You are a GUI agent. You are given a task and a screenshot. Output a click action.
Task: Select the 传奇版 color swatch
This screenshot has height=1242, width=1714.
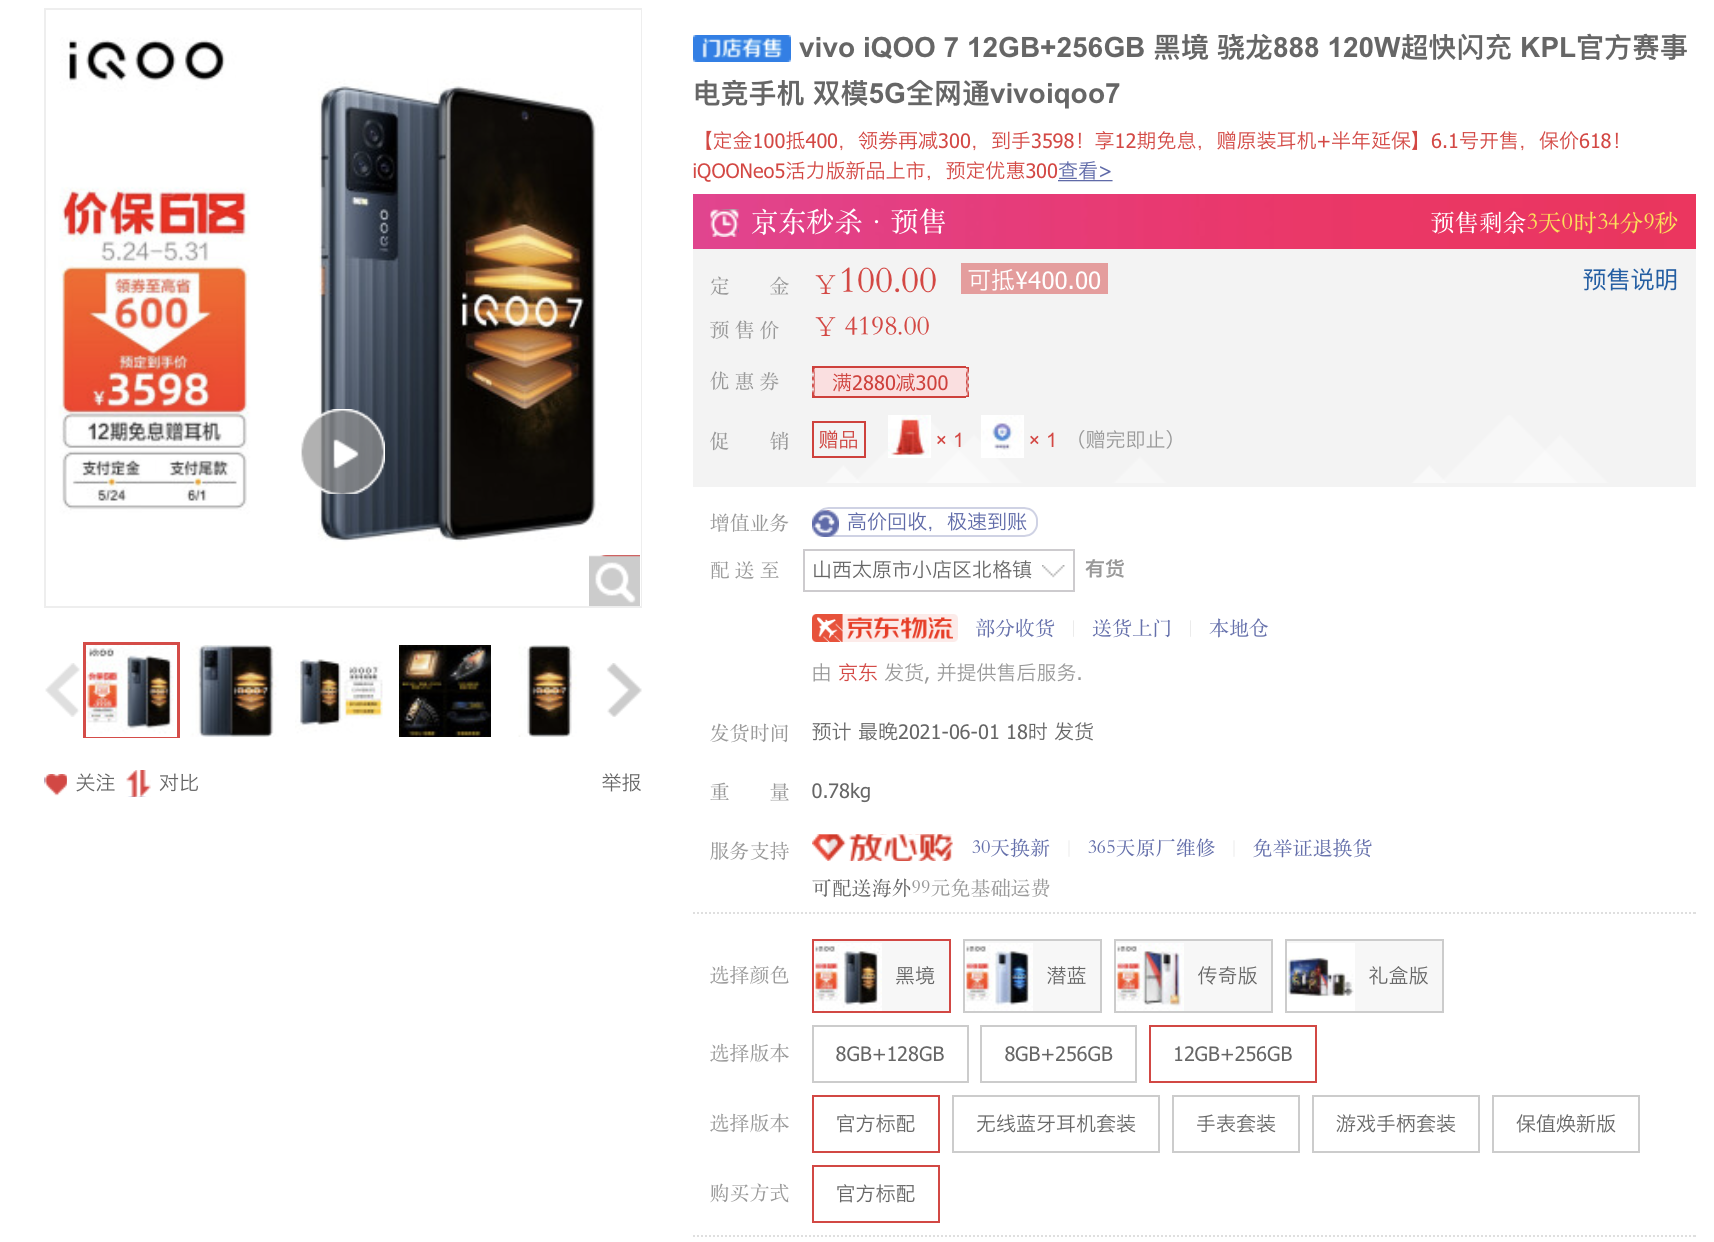(x=1193, y=976)
